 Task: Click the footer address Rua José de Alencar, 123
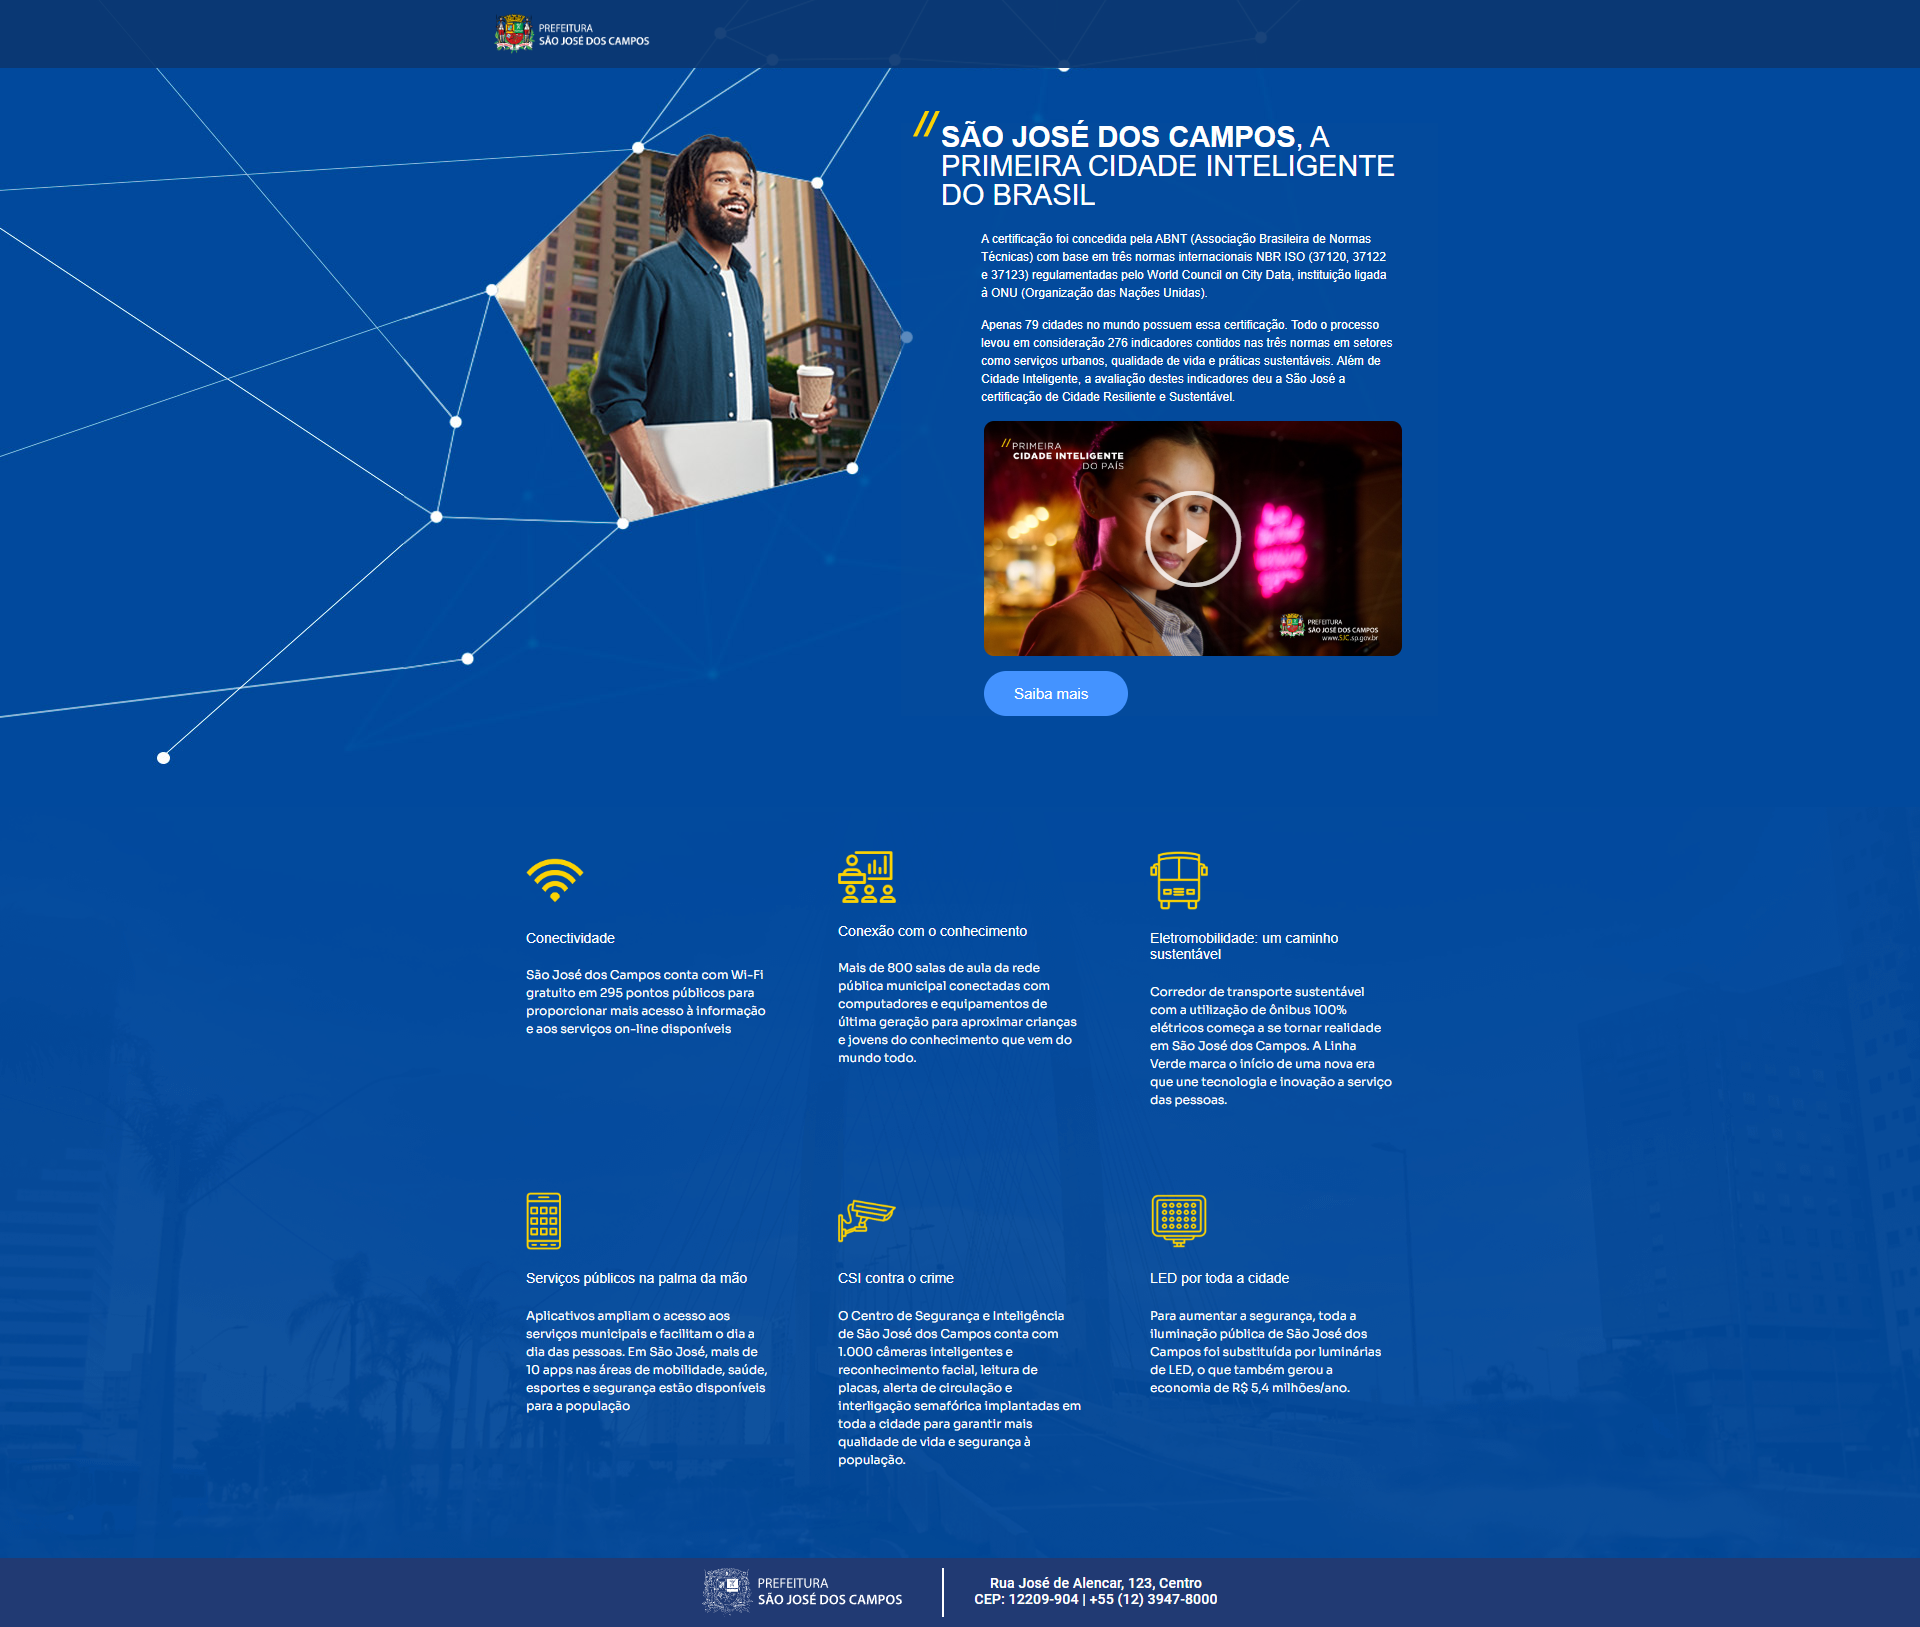pyautogui.click(x=1096, y=1583)
